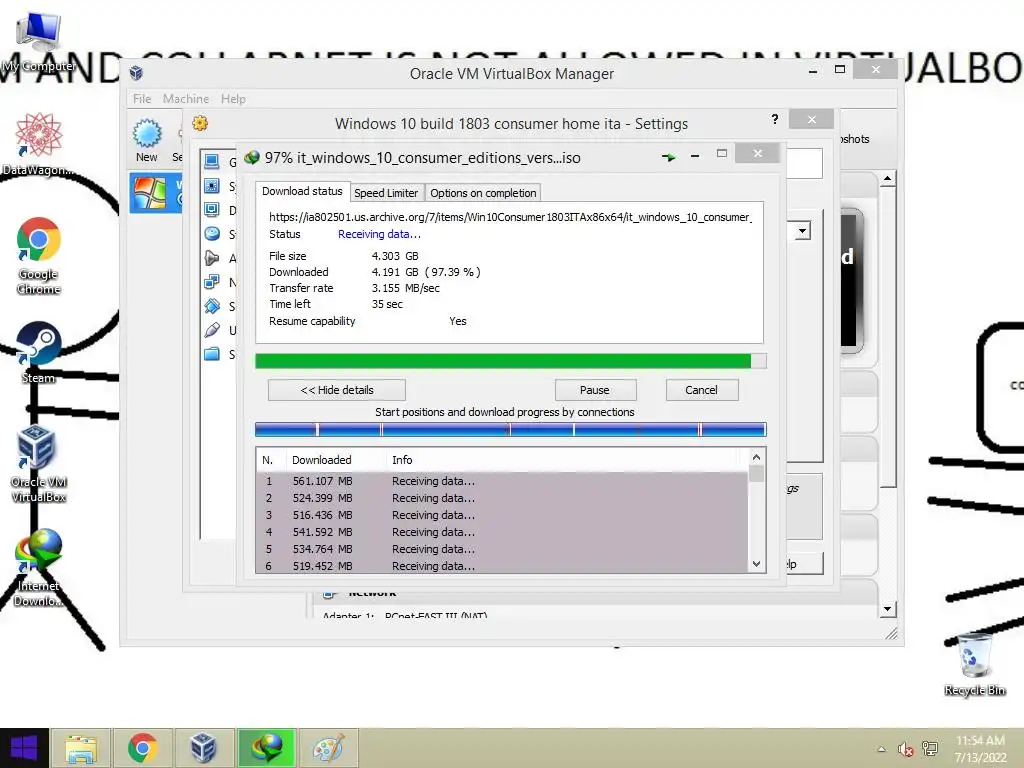Switch to VirtualBox on the taskbar

point(203,748)
